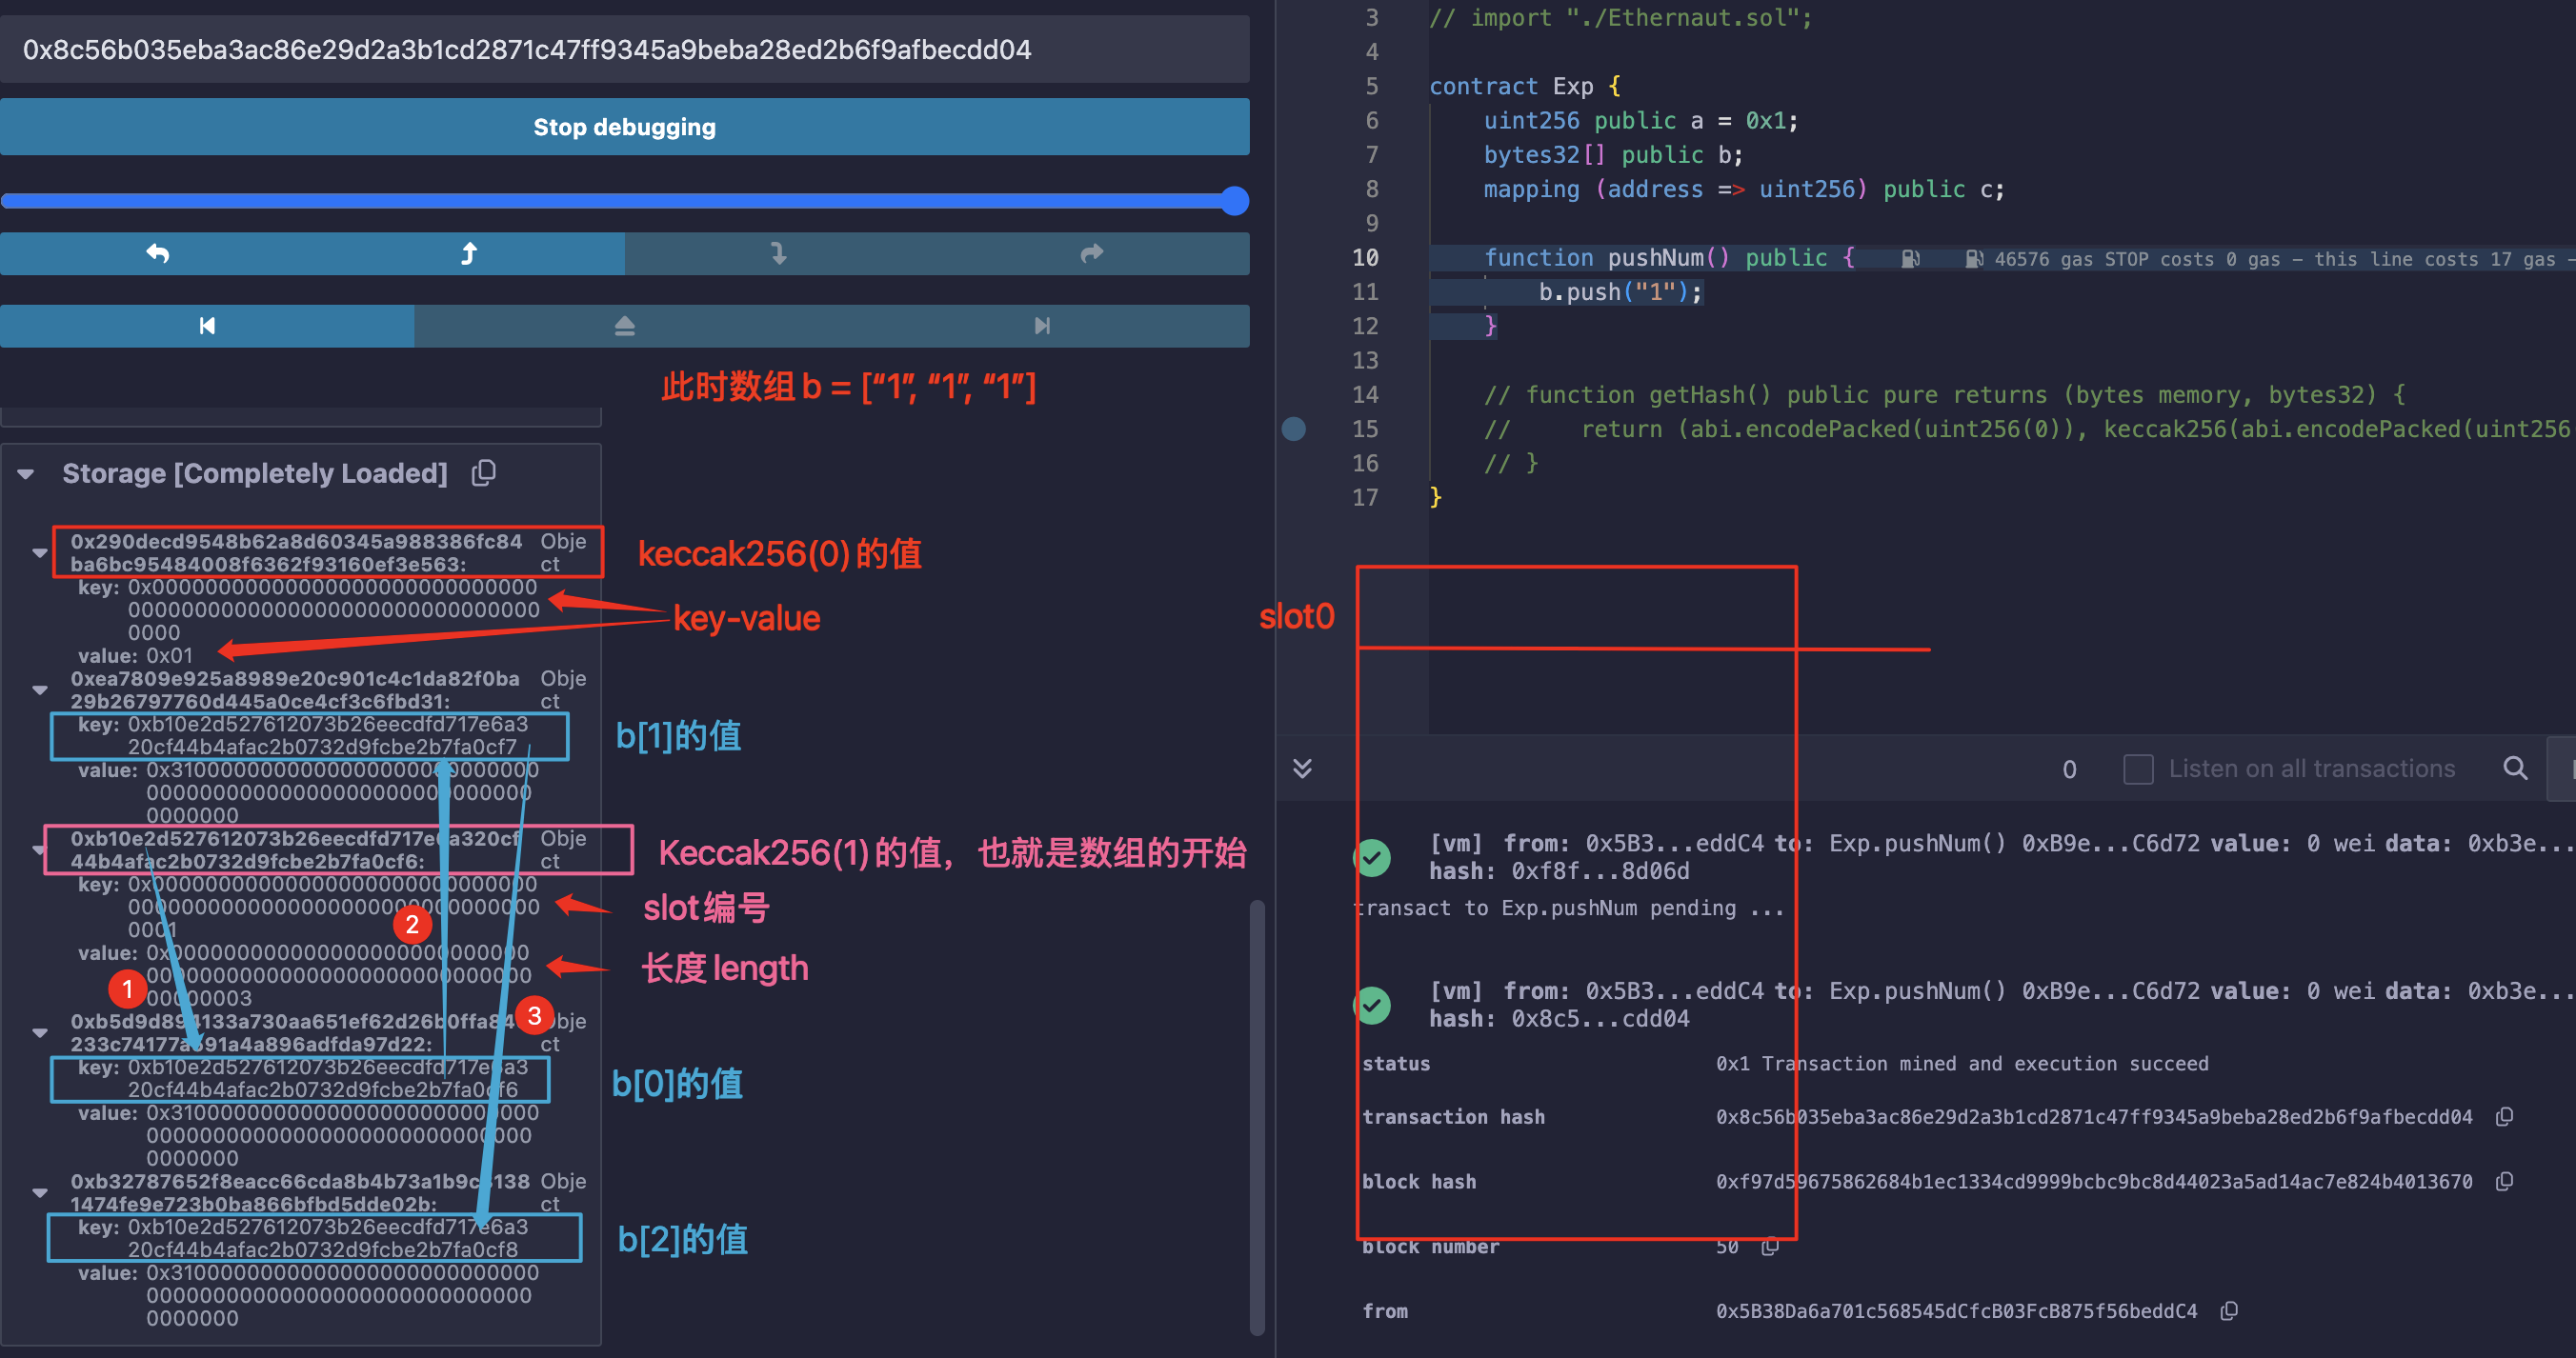This screenshot has width=2576, height=1358.
Task: Collapse the 0xea7809e925a8 storage entry
Action: (40, 690)
